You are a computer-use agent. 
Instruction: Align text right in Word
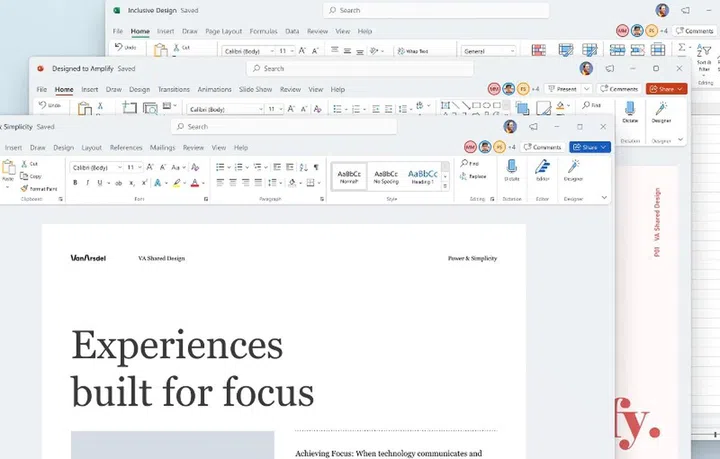coord(246,183)
